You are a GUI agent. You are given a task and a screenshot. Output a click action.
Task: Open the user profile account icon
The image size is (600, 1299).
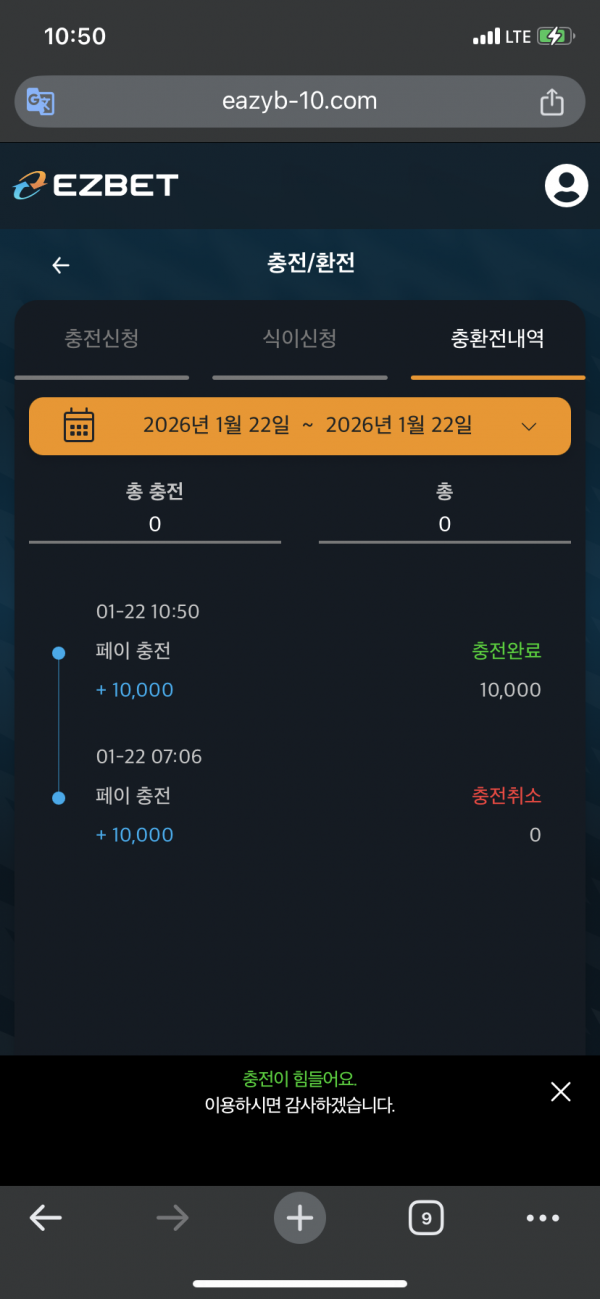click(x=566, y=185)
